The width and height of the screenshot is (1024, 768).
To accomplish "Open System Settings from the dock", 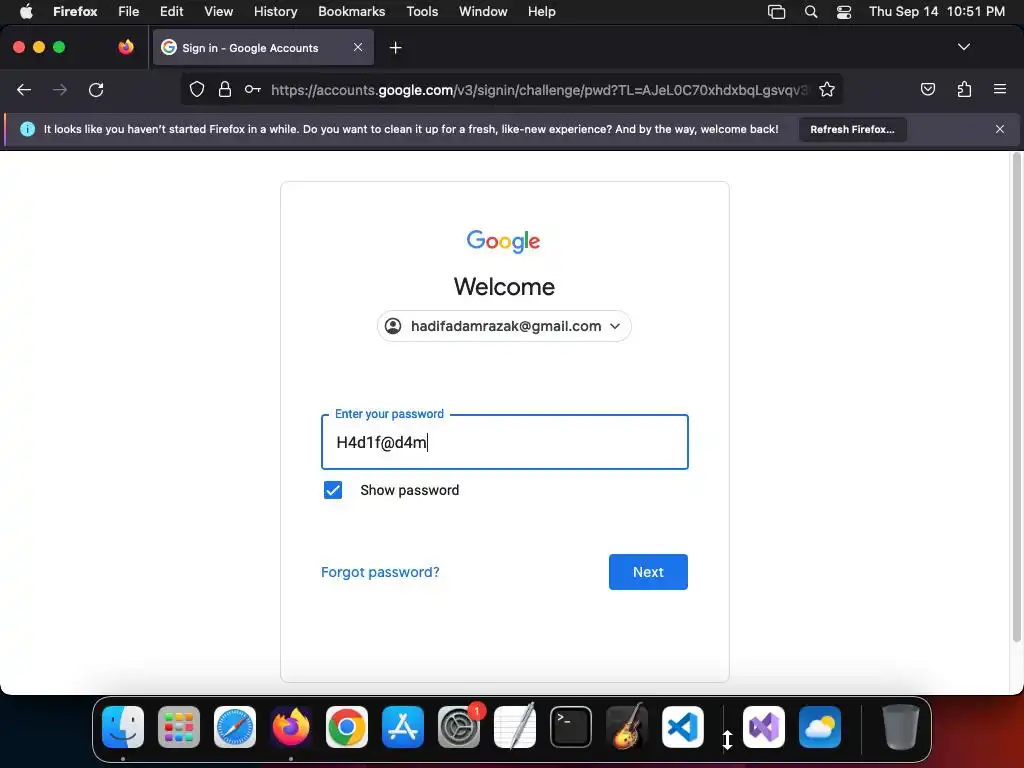I will click(459, 727).
